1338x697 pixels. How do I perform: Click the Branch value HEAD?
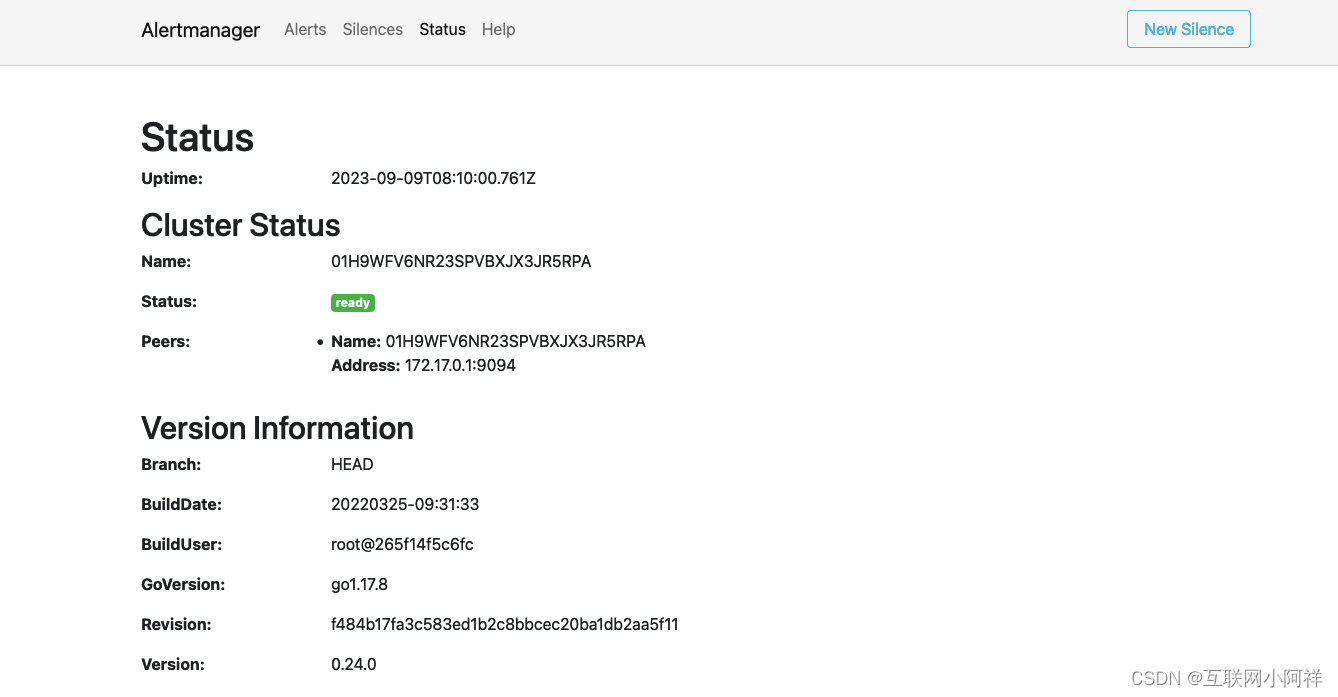(x=352, y=465)
